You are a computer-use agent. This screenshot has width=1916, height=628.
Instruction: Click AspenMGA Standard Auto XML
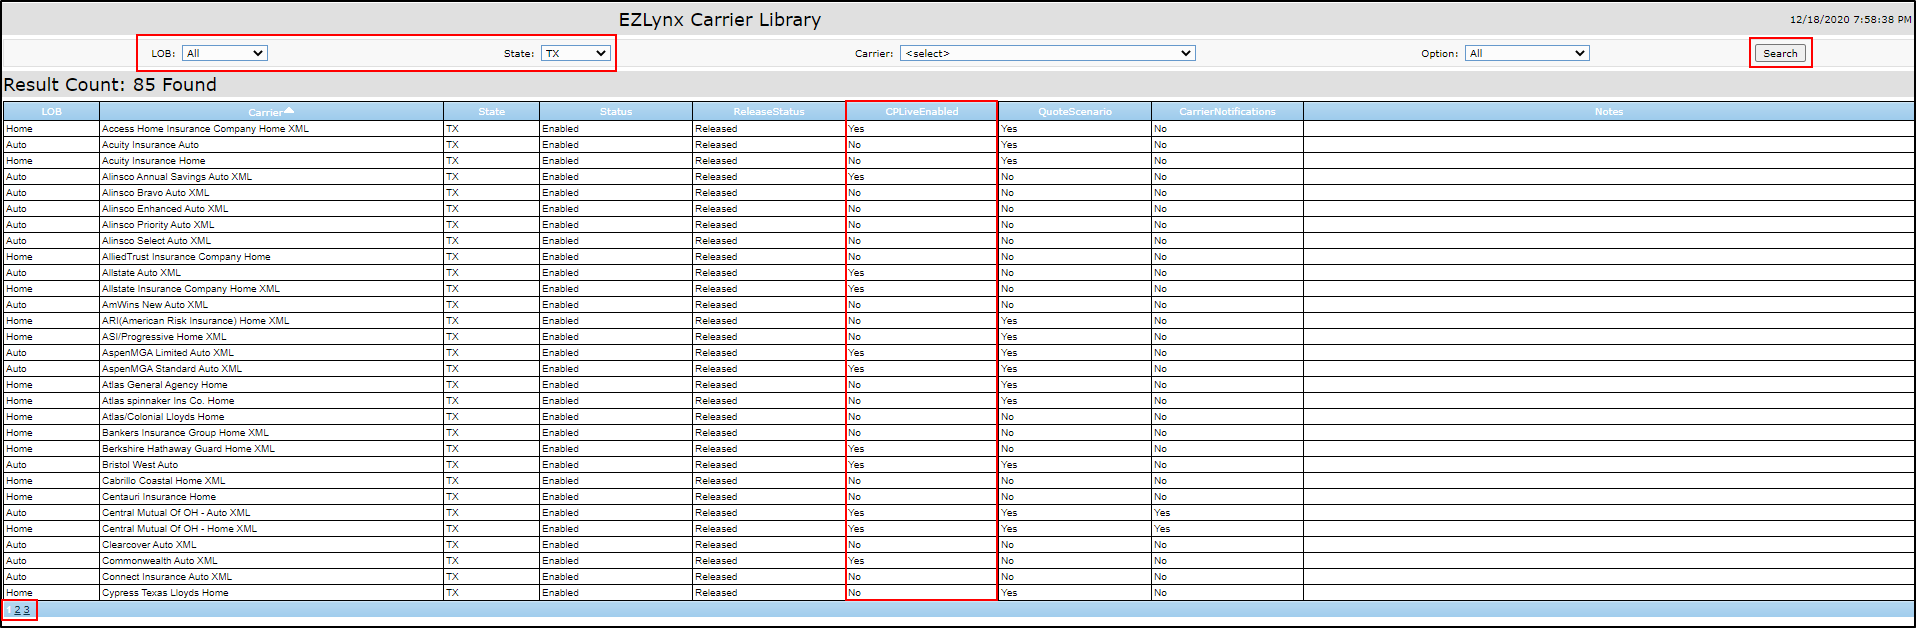tap(172, 369)
